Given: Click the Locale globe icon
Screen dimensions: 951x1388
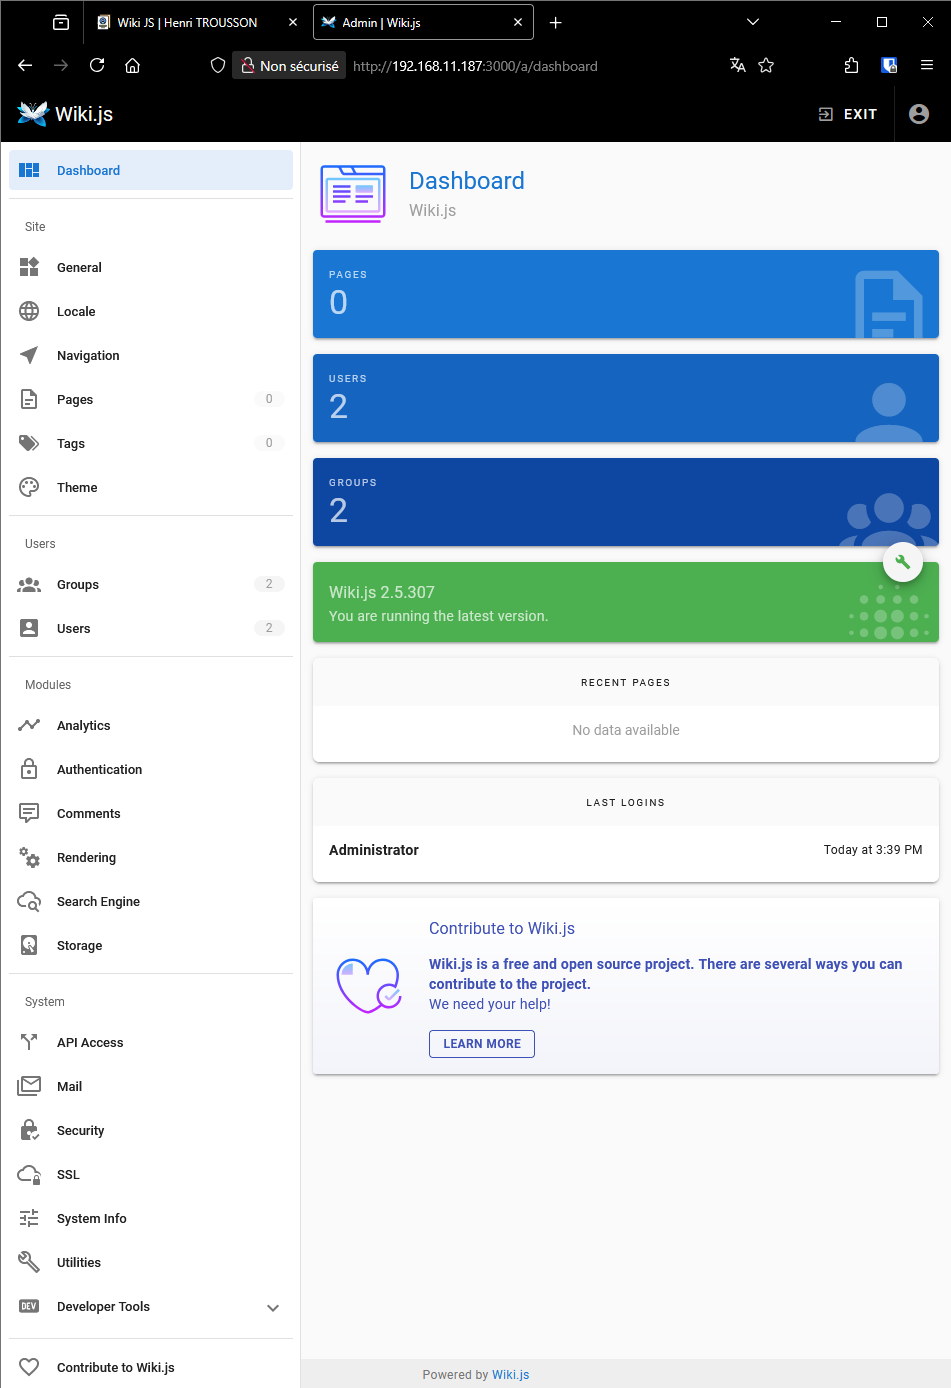Looking at the screenshot, I should pyautogui.click(x=29, y=311).
